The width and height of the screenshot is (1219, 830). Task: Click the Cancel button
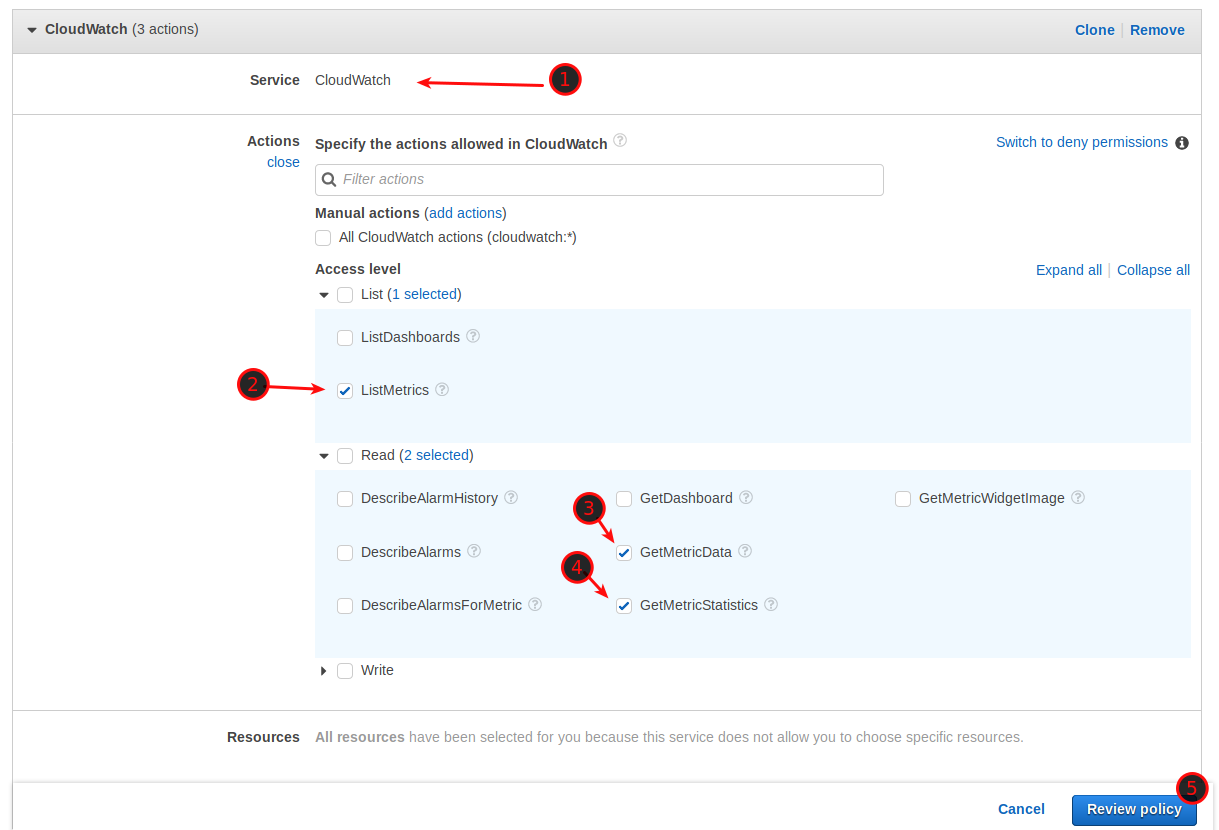1021,809
